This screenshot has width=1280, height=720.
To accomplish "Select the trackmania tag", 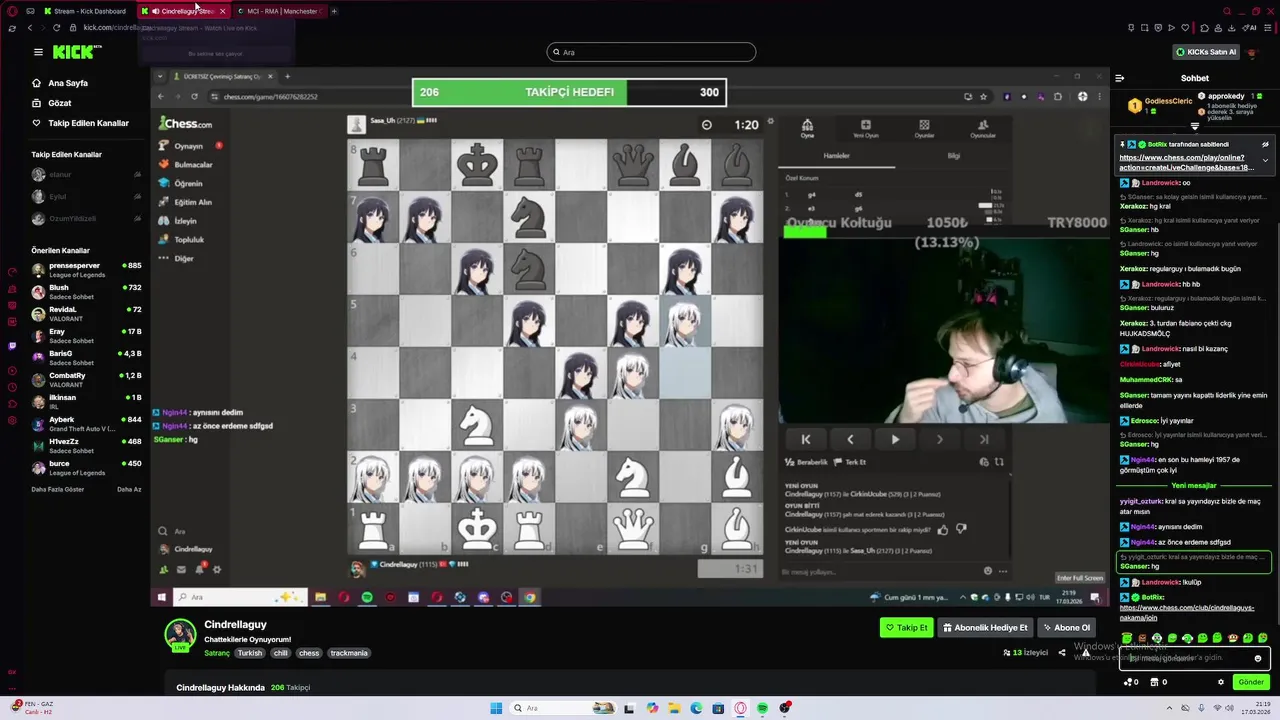I will (x=349, y=653).
